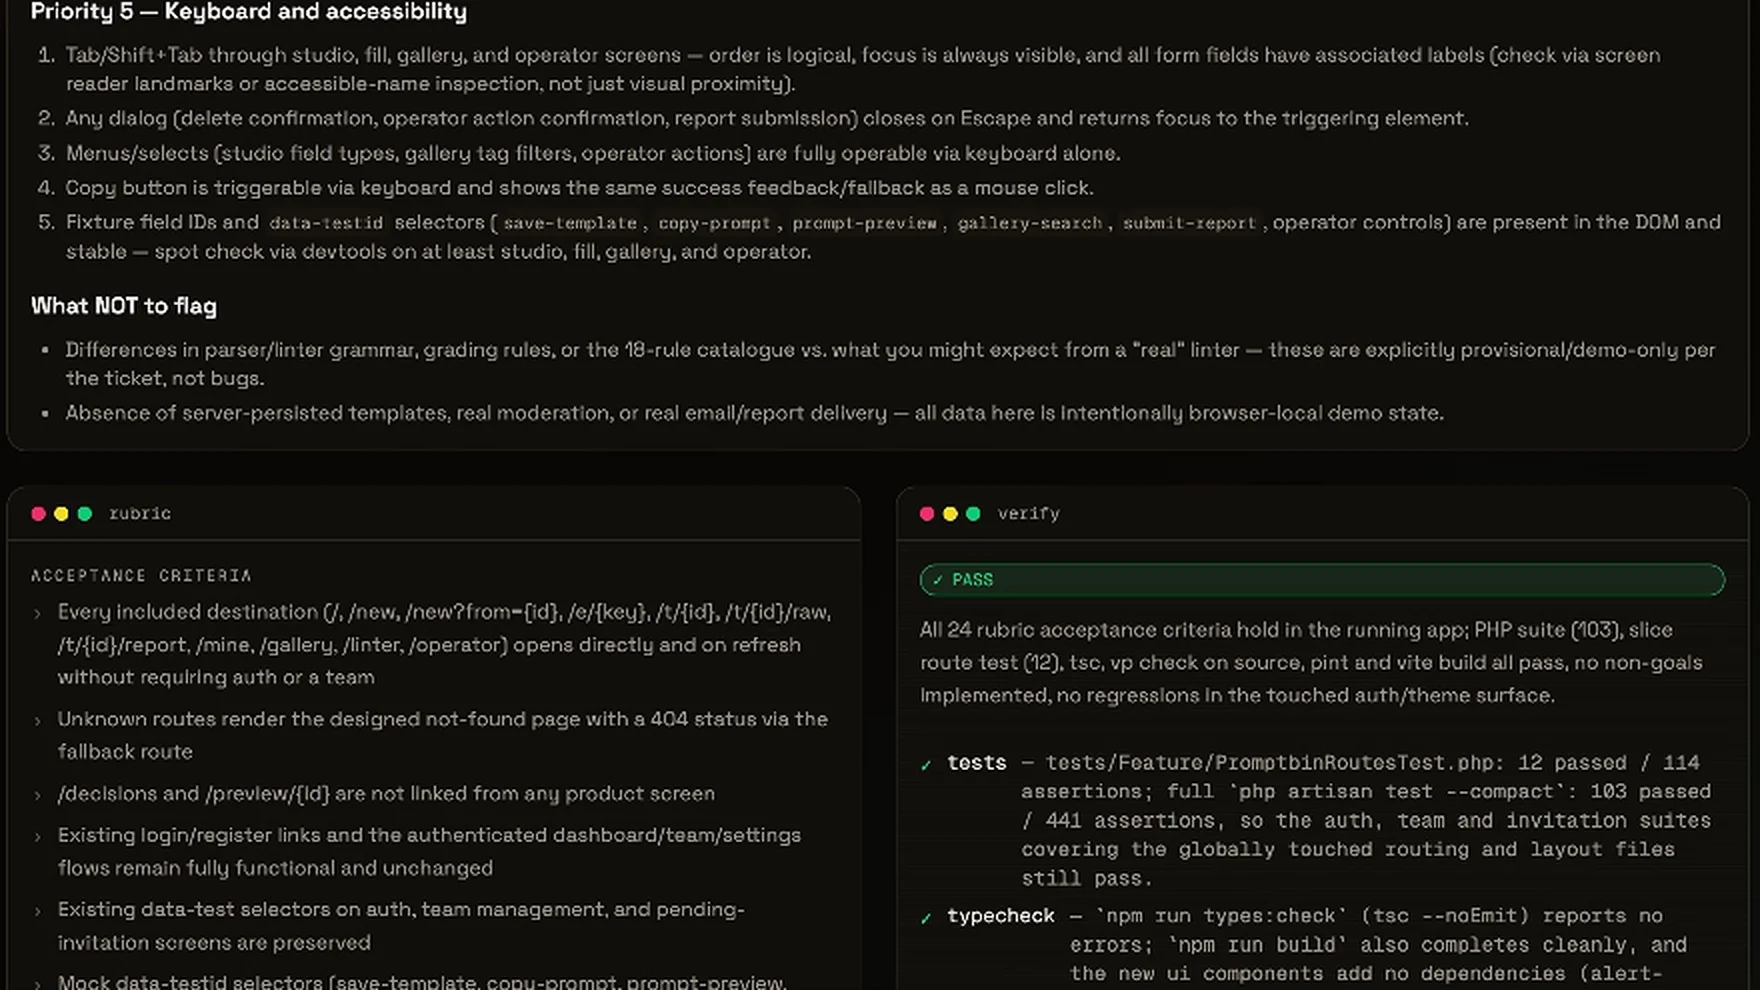Expand the 'Existing data-test selectors' criterion chevron
Viewport: 1760px width, 990px height.
click(x=38, y=912)
